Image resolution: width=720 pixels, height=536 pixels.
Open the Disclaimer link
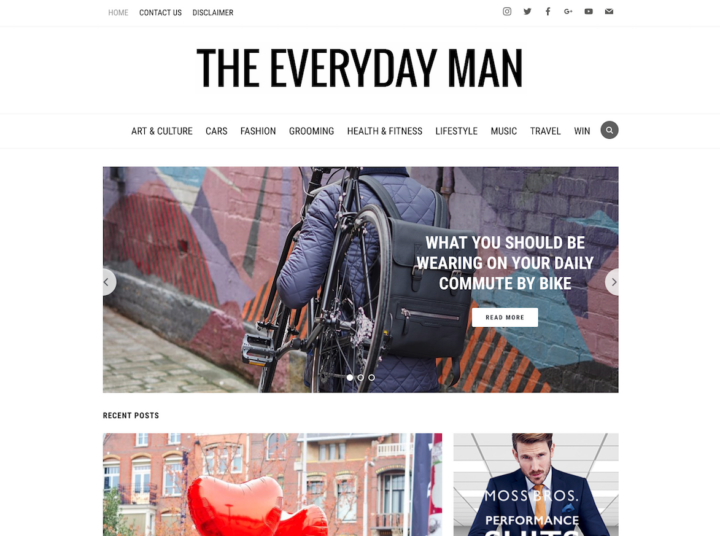213,13
